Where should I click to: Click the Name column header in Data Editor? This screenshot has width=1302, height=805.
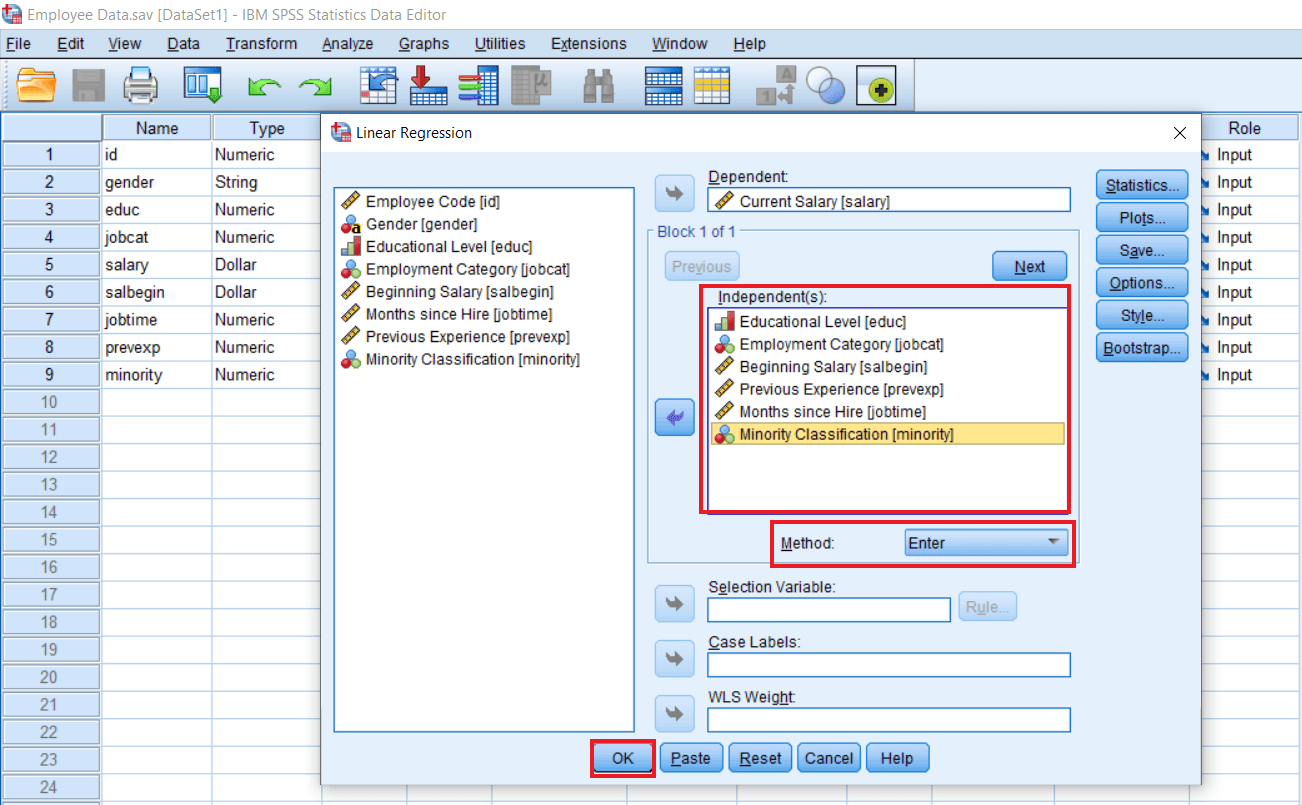(157, 128)
